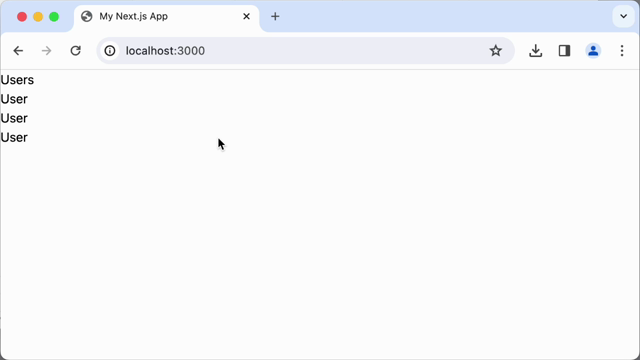Click the browser back arrow

(x=18, y=51)
